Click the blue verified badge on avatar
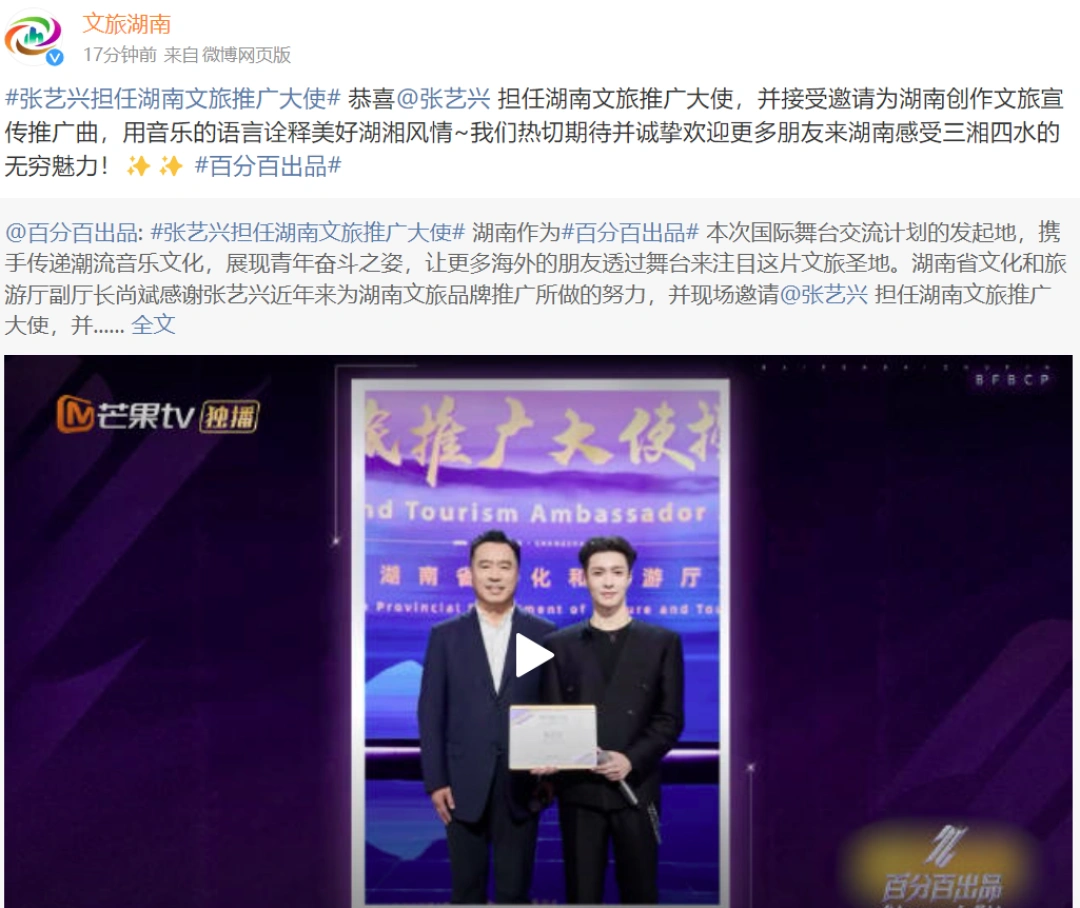Image resolution: width=1080 pixels, height=908 pixels. tap(55, 58)
